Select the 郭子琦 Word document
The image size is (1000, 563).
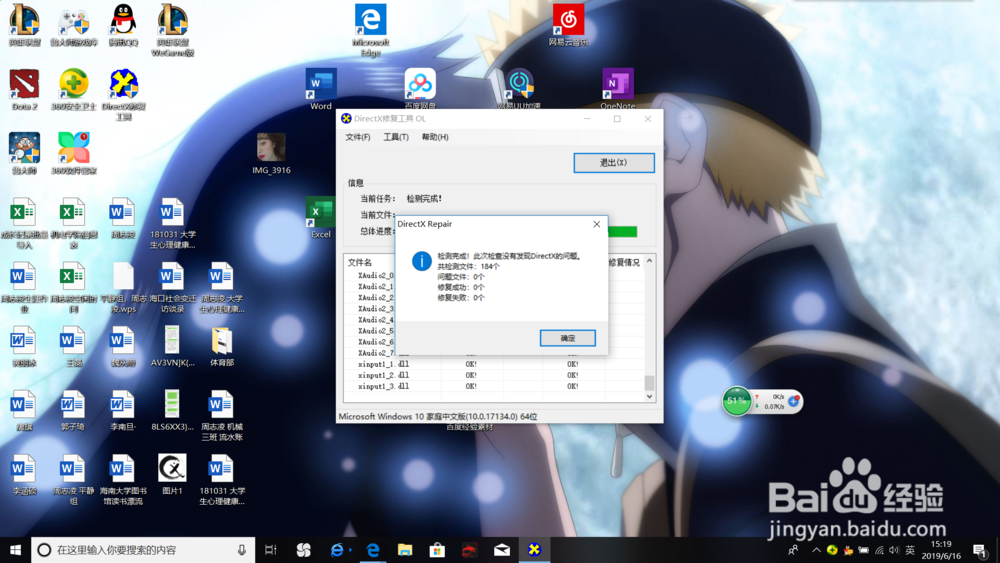click(73, 411)
